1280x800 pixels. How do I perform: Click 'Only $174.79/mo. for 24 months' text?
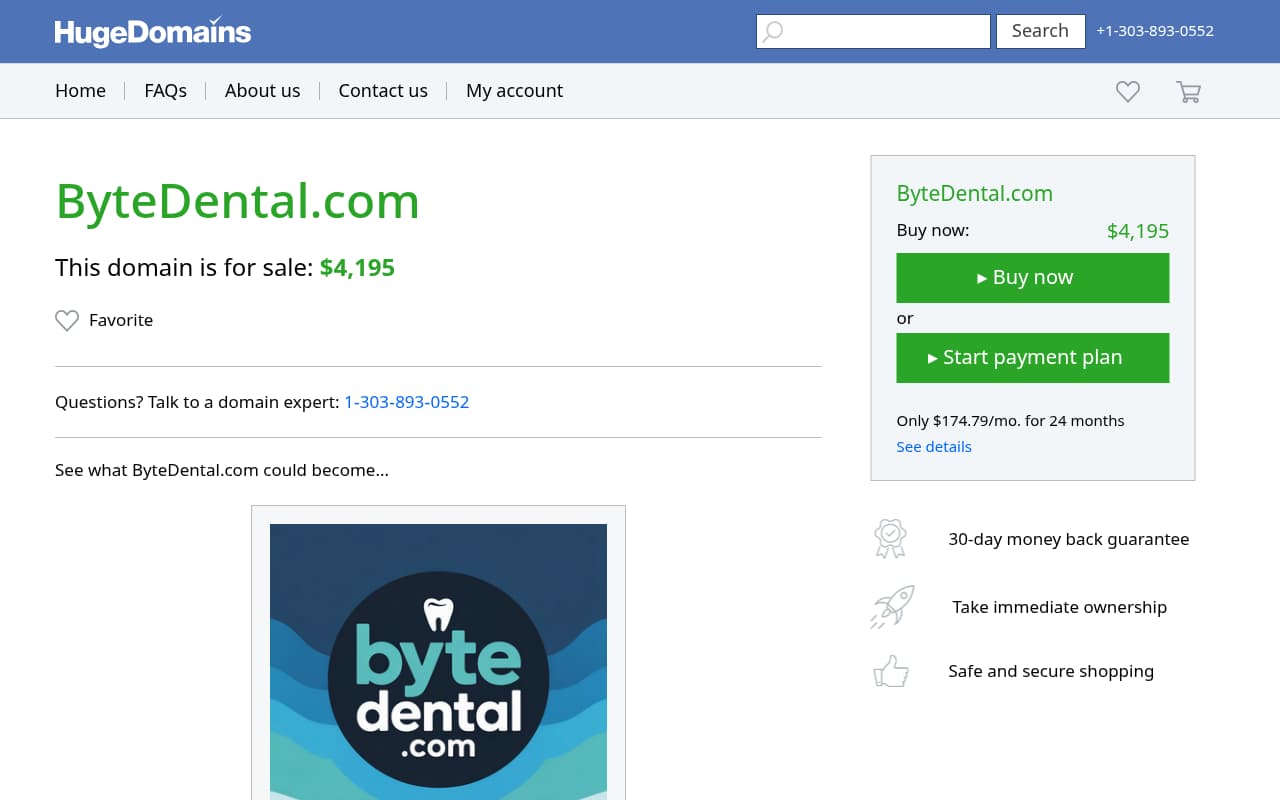click(x=1010, y=420)
